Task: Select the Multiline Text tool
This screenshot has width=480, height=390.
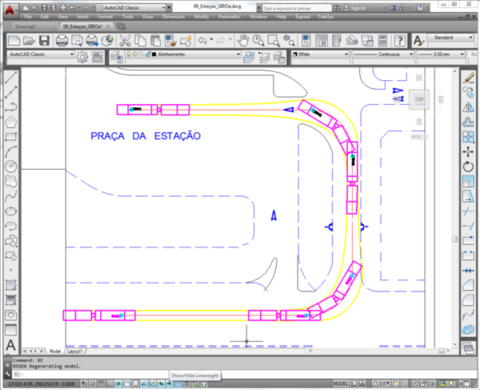Action: (x=11, y=345)
